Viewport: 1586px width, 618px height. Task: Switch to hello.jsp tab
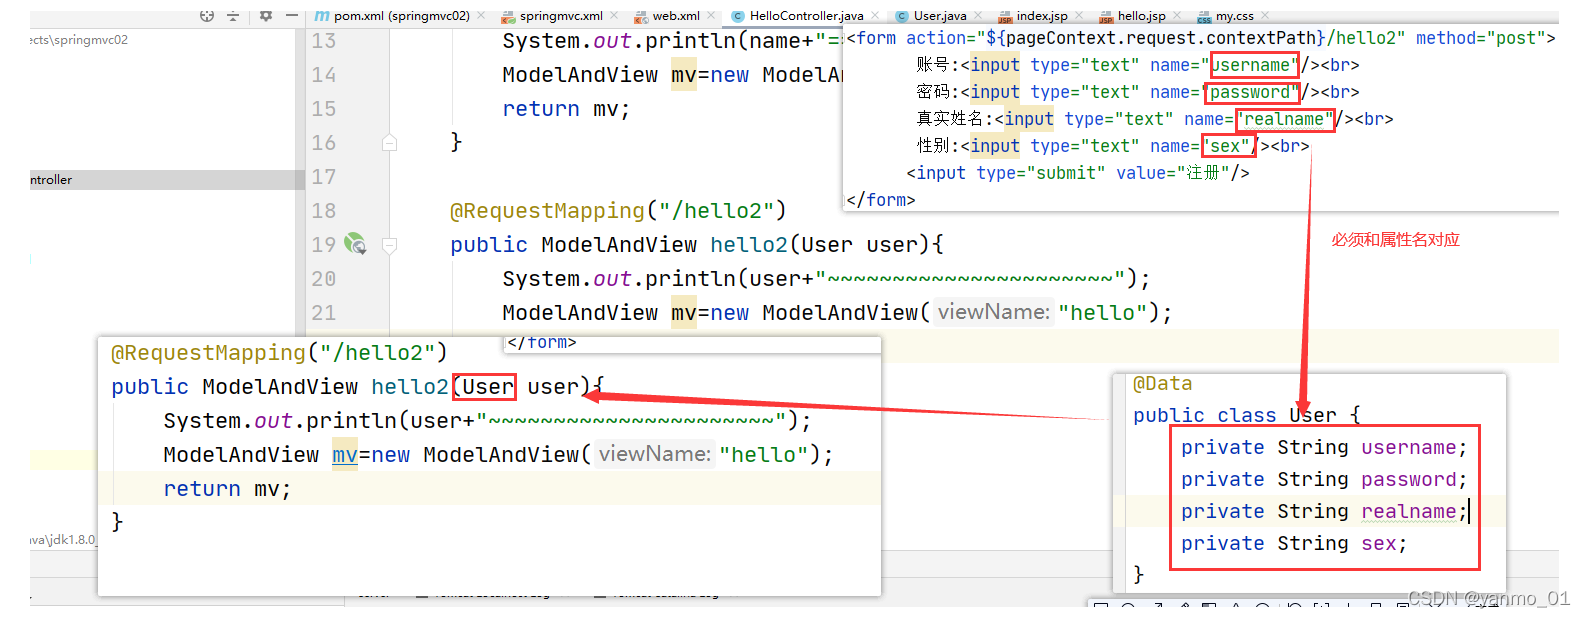[1141, 16]
